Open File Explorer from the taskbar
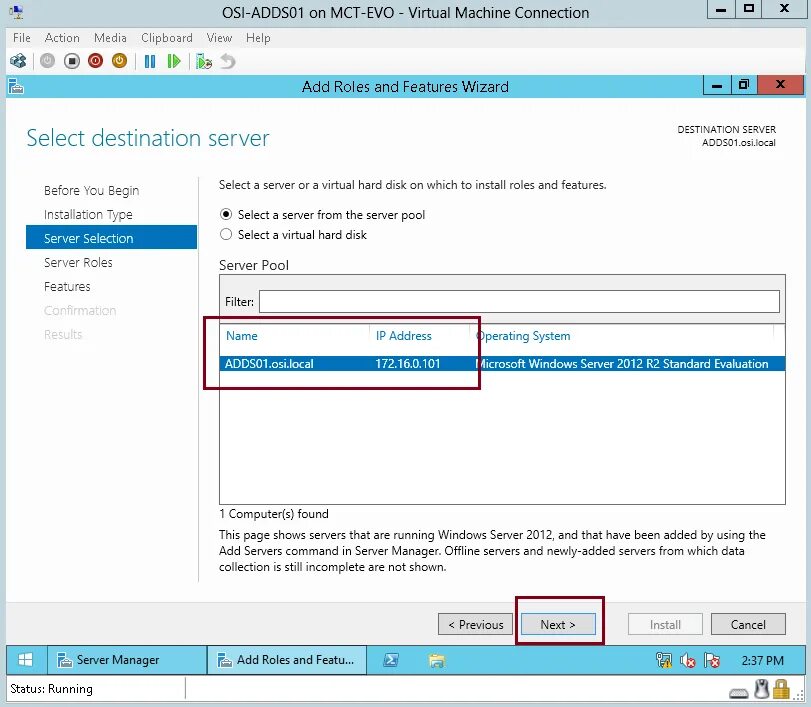Viewport: 811px width, 707px height. point(437,660)
